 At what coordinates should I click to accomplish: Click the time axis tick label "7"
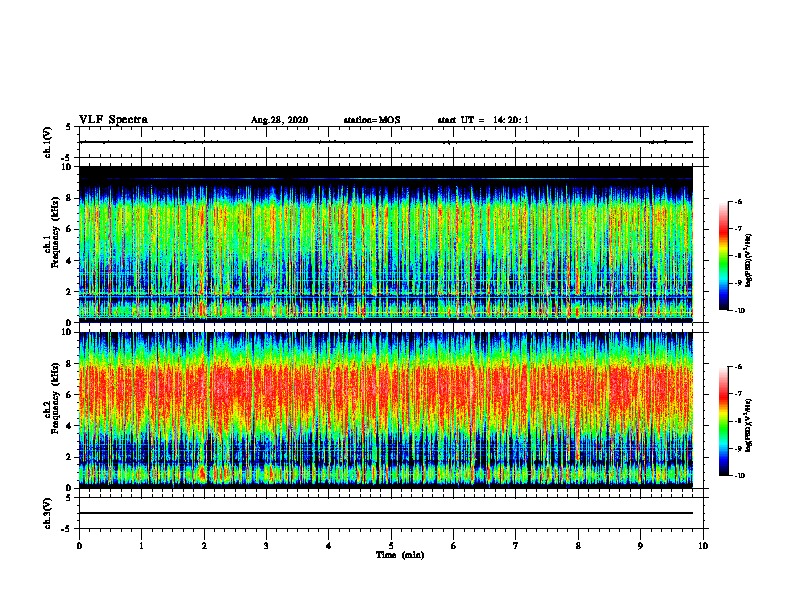coord(516,546)
